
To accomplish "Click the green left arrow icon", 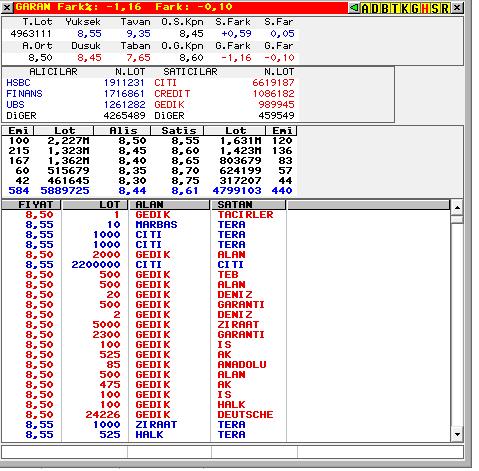I will pos(354,7).
